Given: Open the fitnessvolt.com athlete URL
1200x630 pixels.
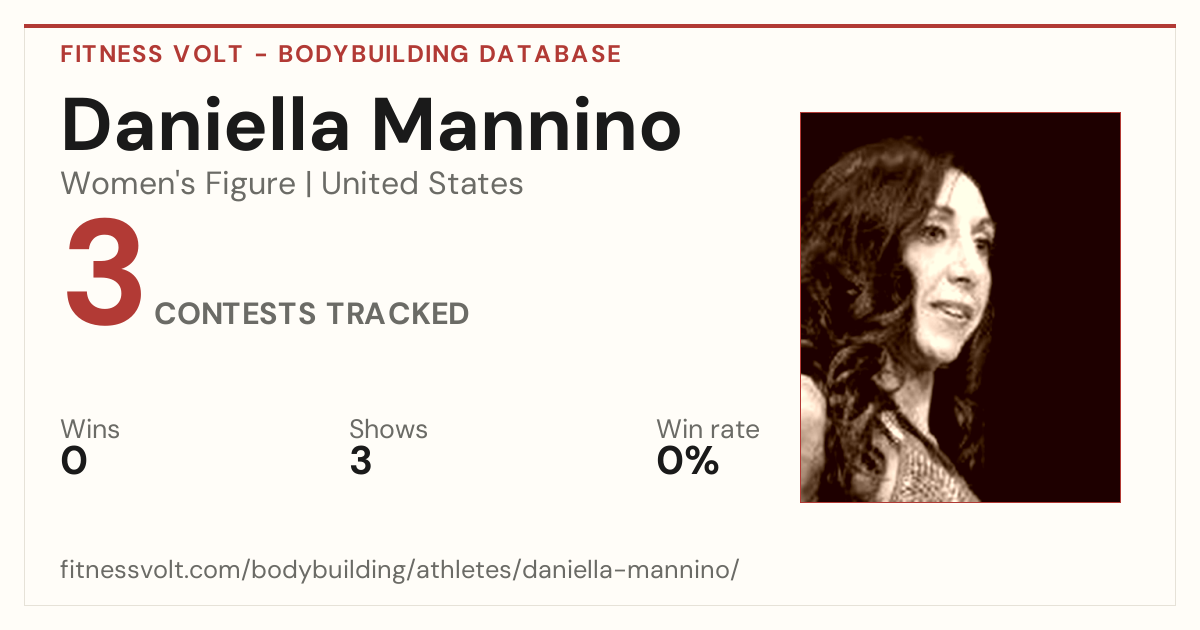Looking at the screenshot, I should pyautogui.click(x=399, y=571).
